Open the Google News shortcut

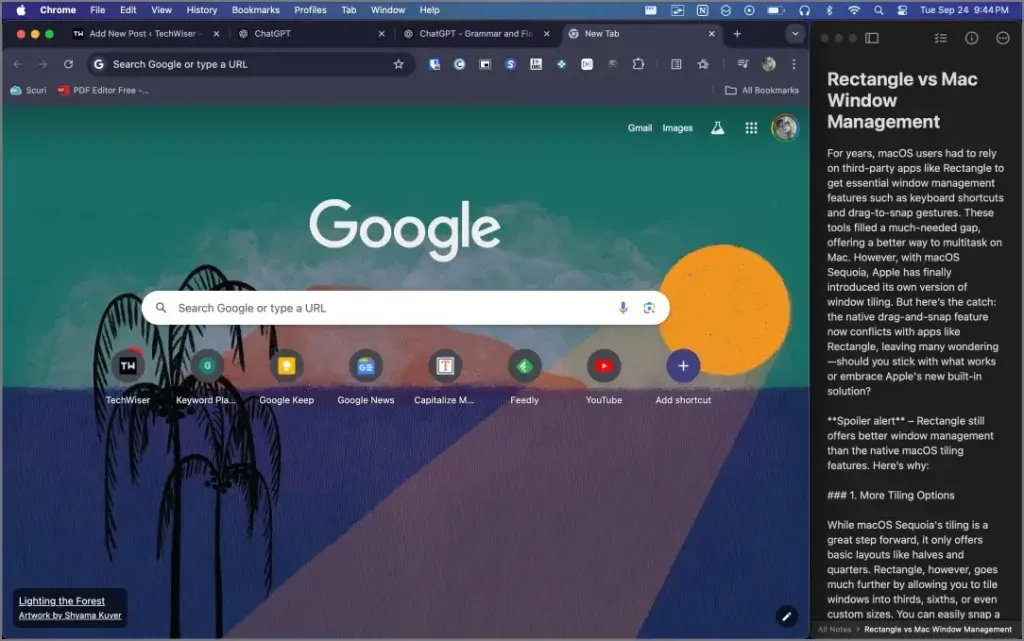tap(366, 376)
